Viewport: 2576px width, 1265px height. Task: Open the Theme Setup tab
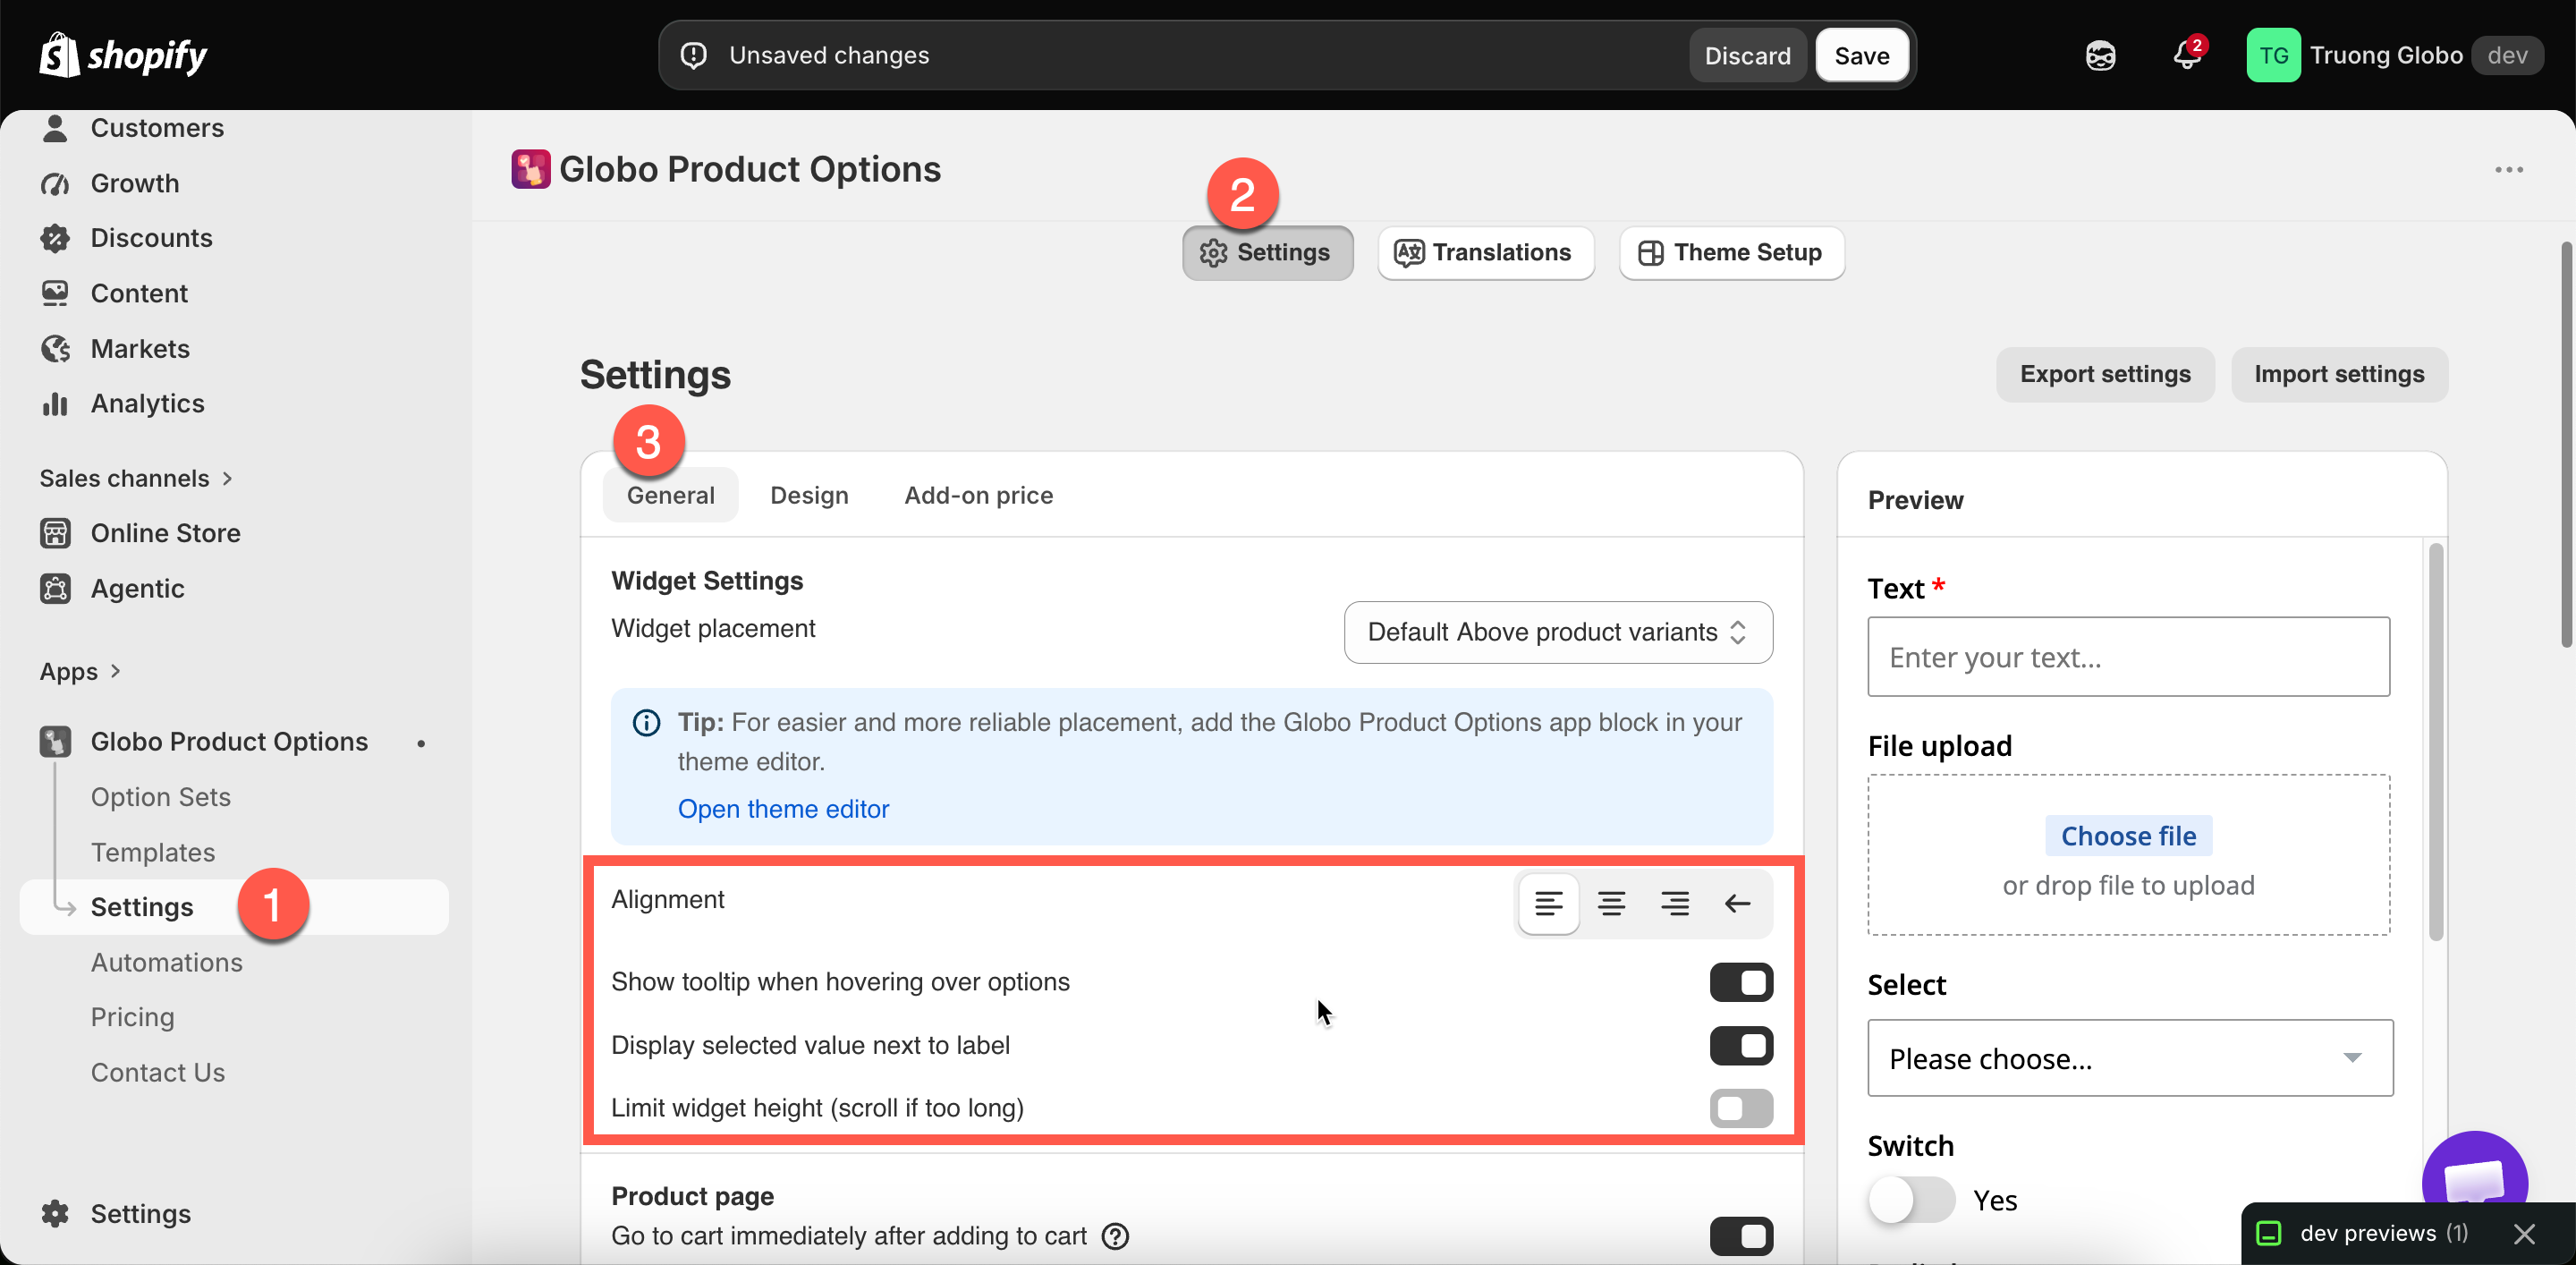[1731, 253]
